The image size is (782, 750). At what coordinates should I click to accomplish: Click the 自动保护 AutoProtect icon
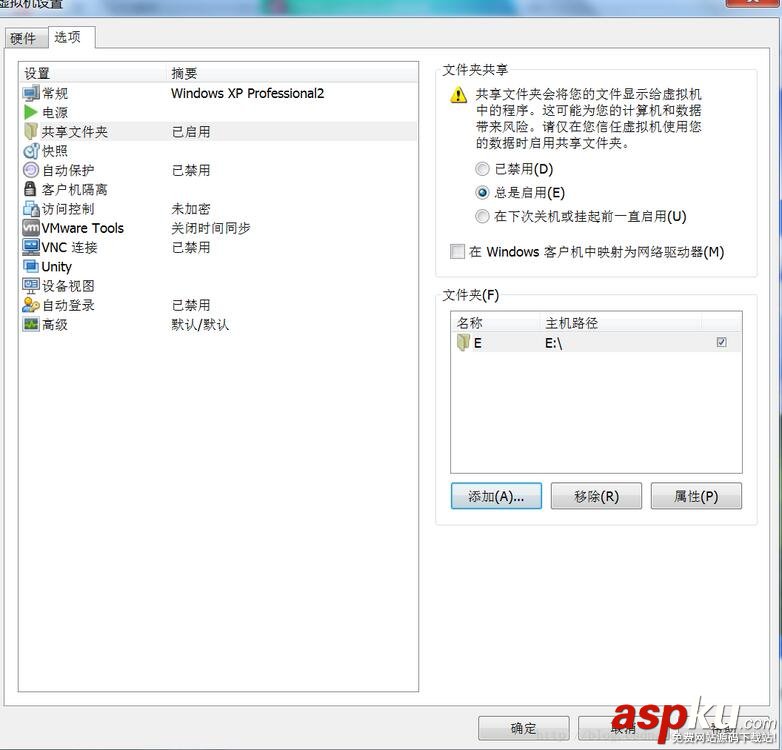(x=30, y=170)
